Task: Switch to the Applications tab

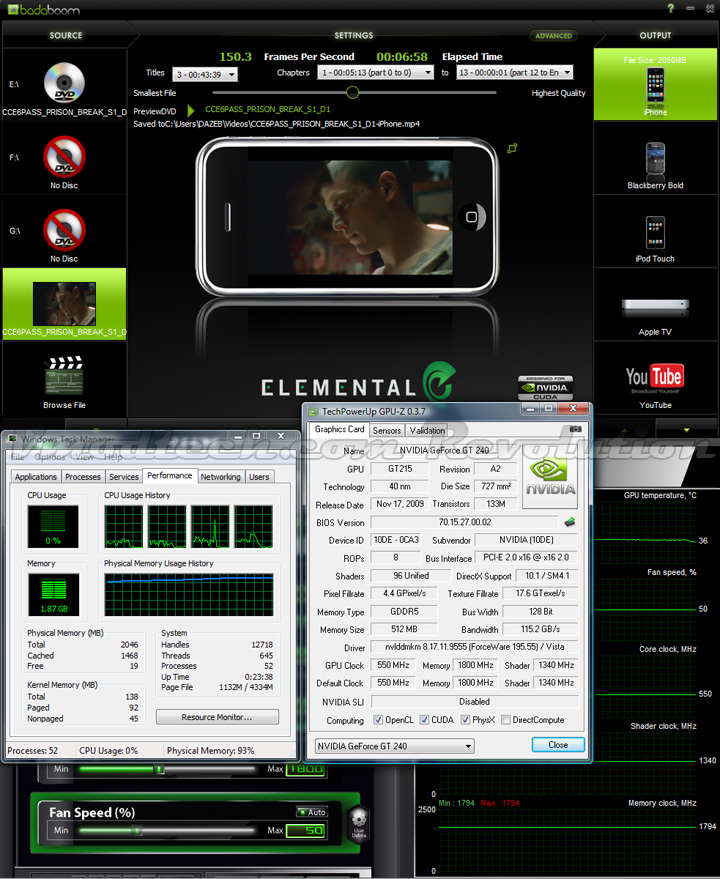Action: (x=36, y=476)
